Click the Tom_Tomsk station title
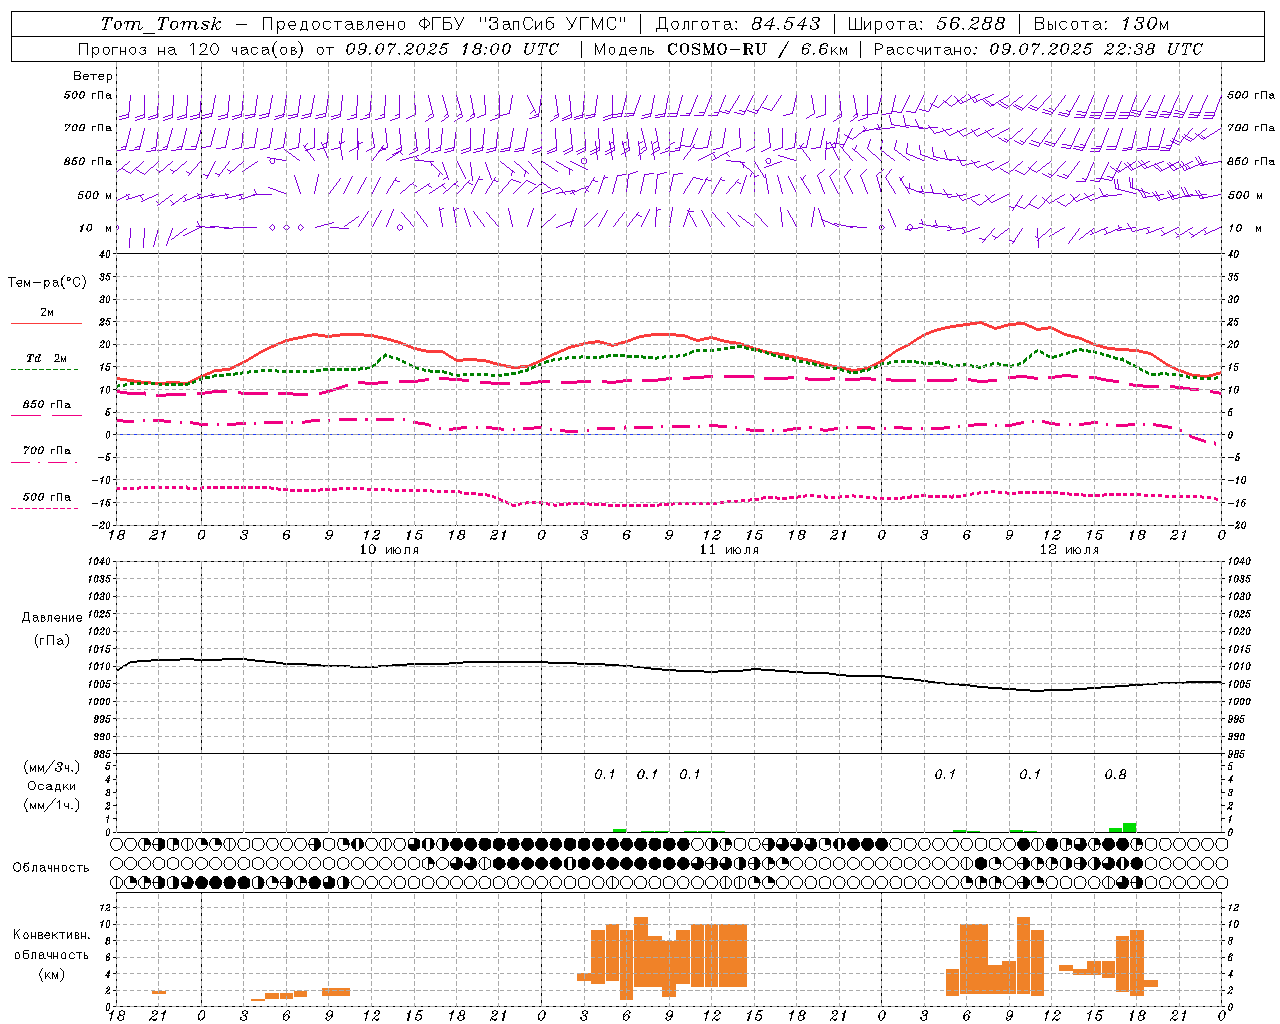 click(x=161, y=24)
